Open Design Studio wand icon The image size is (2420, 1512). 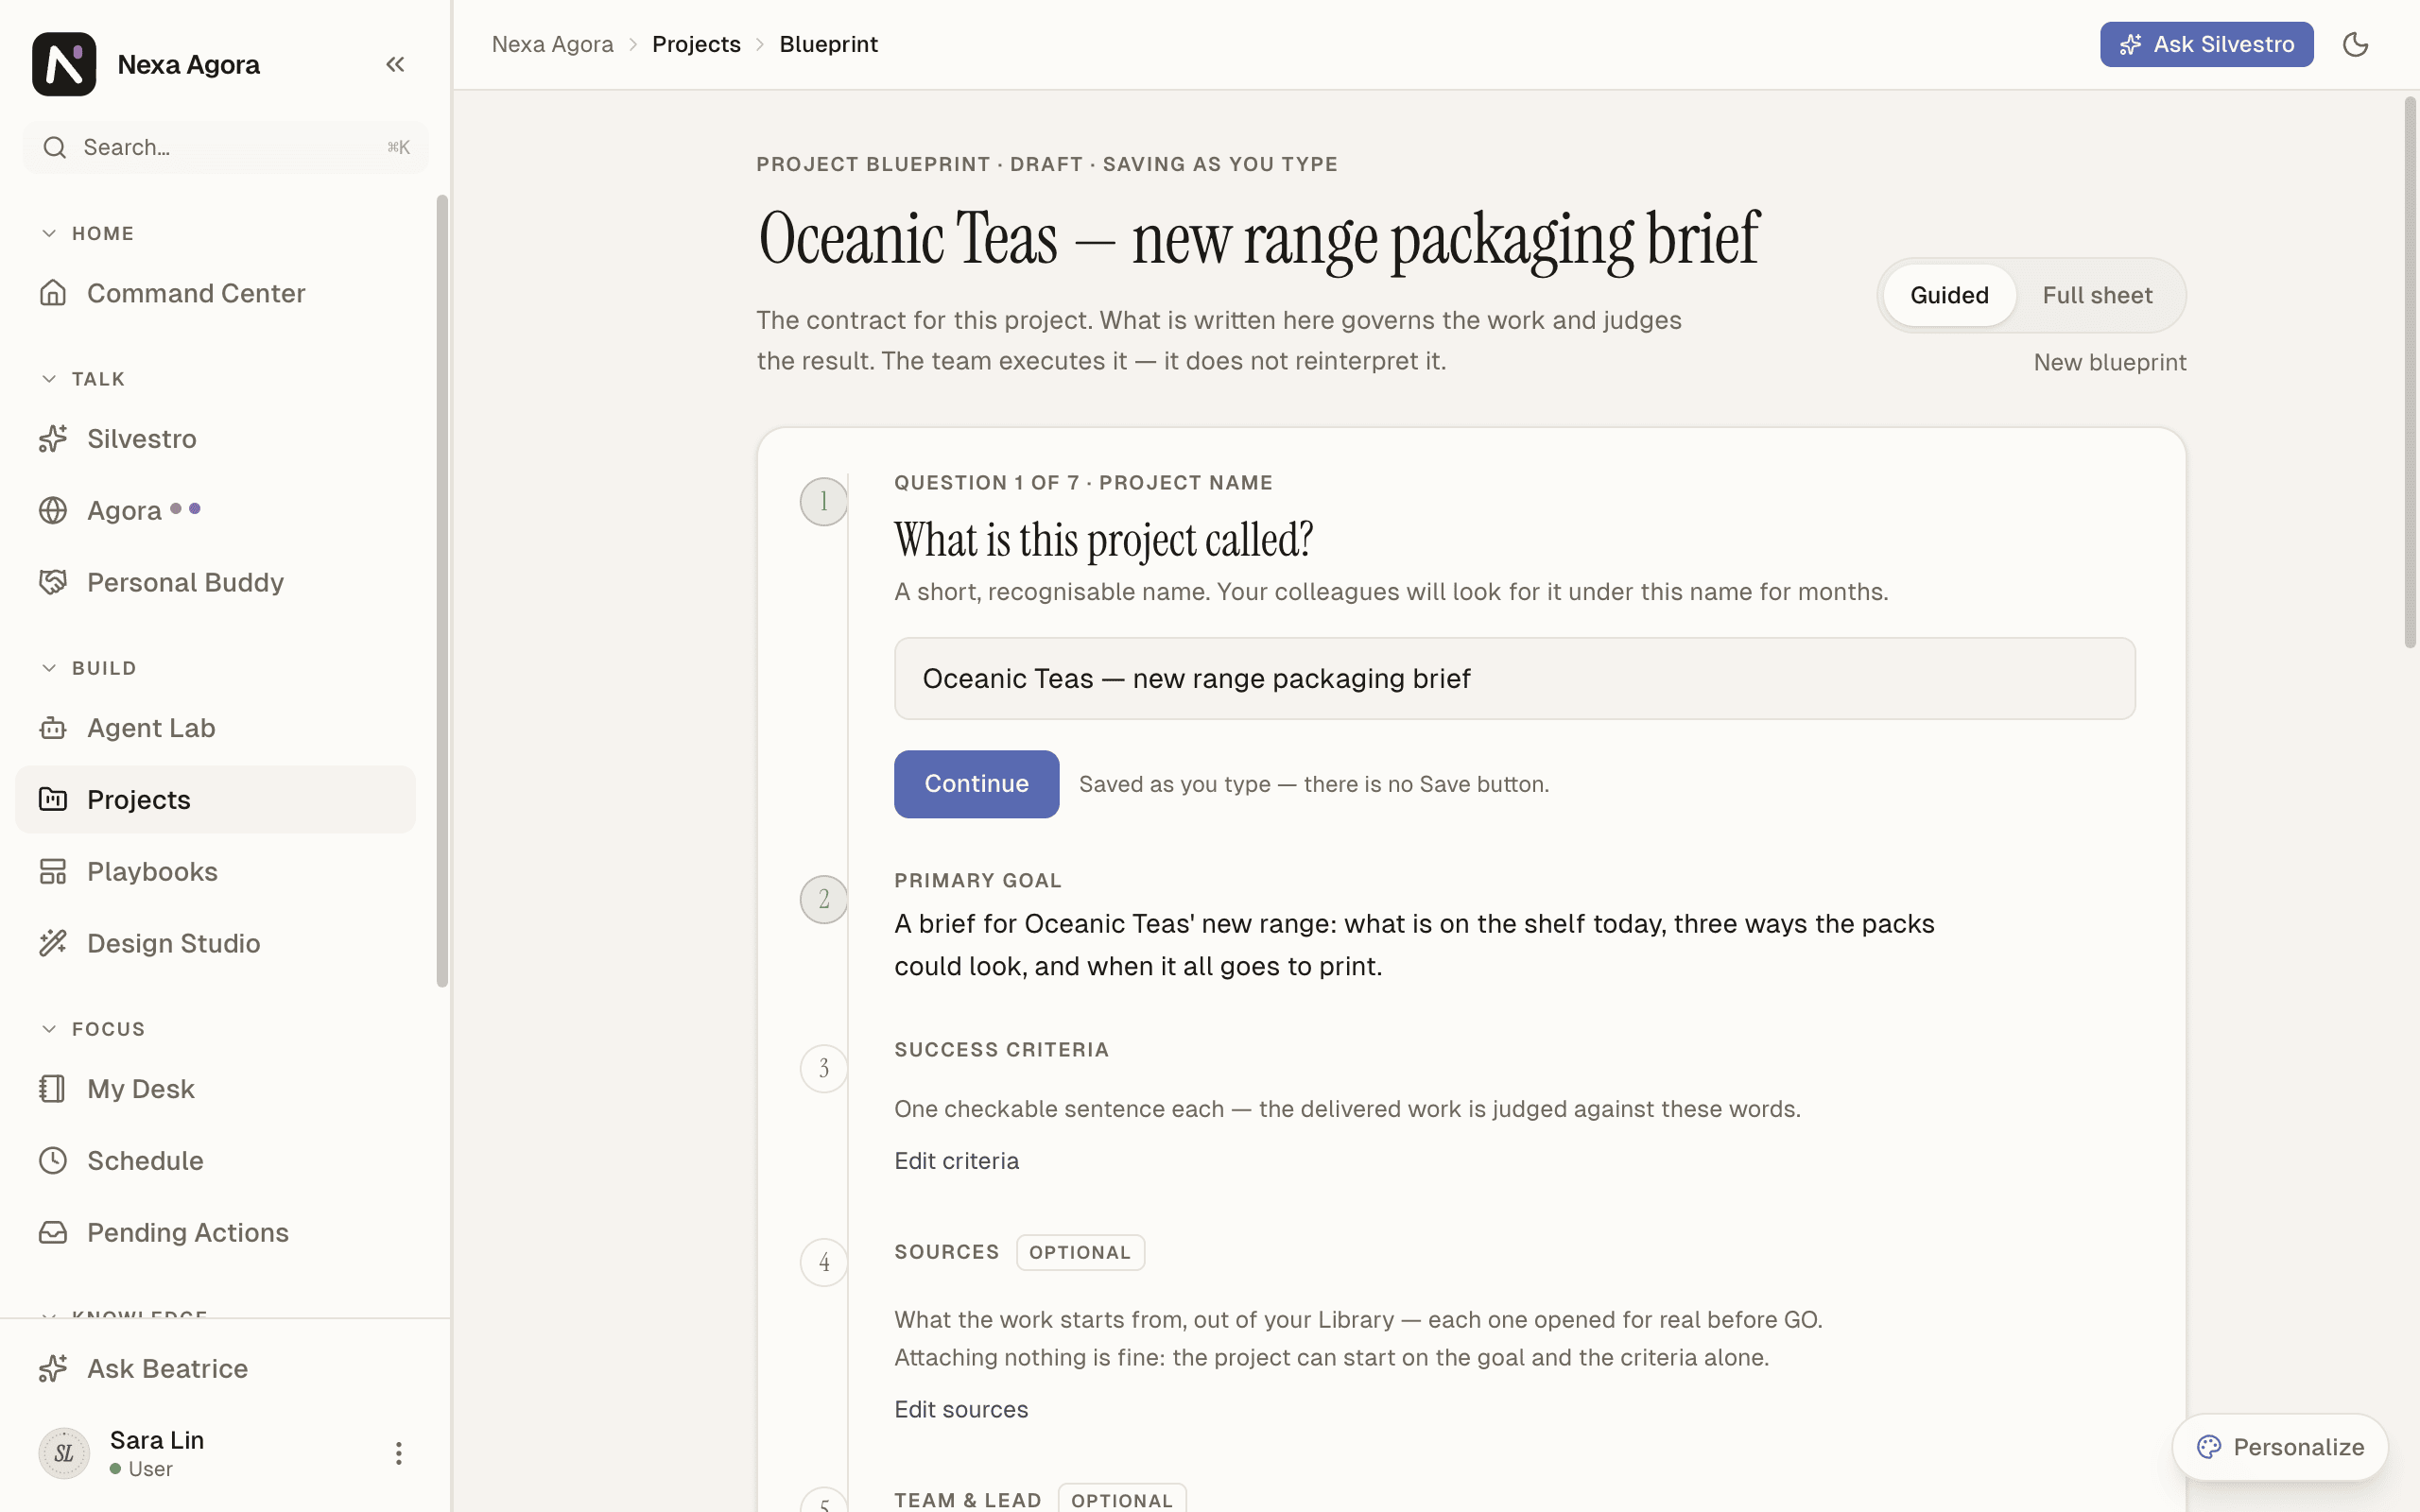point(53,943)
